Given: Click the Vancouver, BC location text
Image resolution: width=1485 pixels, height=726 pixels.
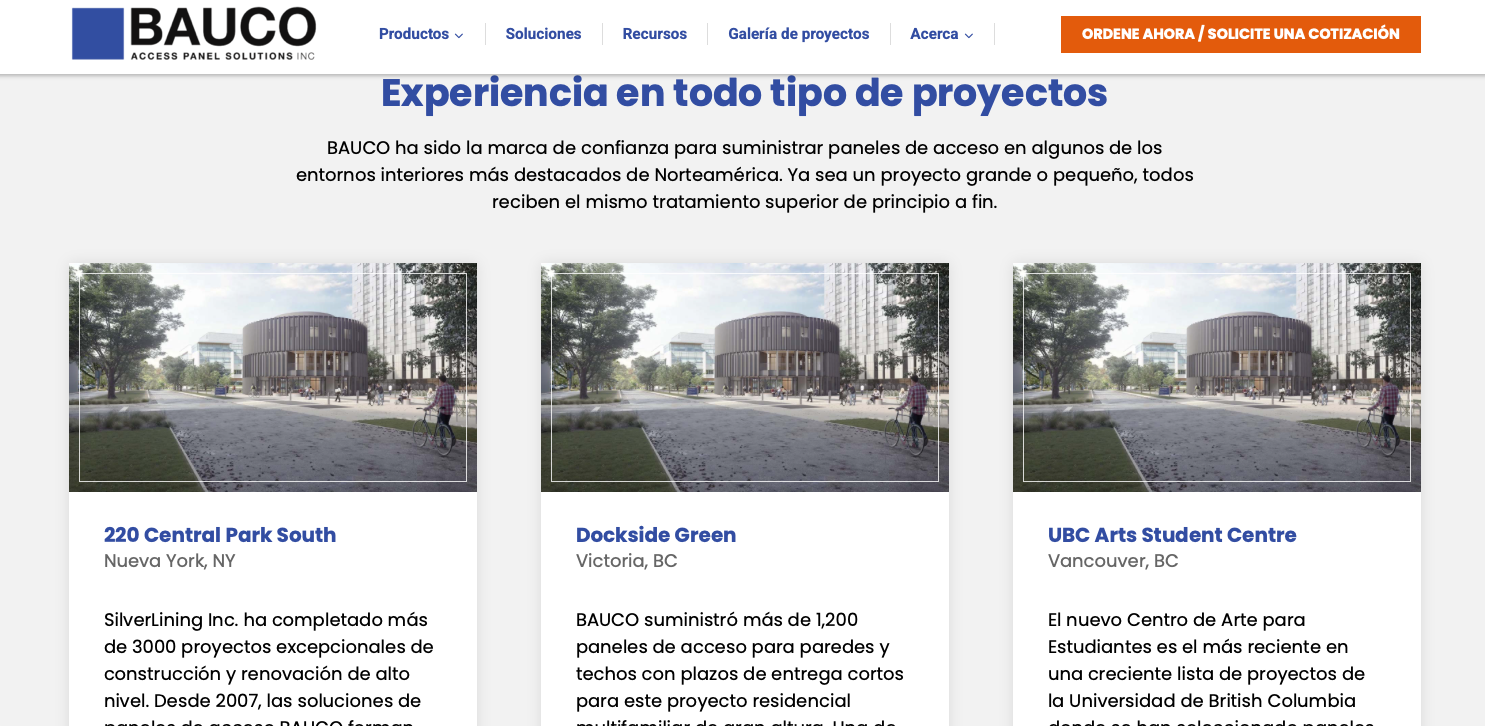Looking at the screenshot, I should point(1113,561).
